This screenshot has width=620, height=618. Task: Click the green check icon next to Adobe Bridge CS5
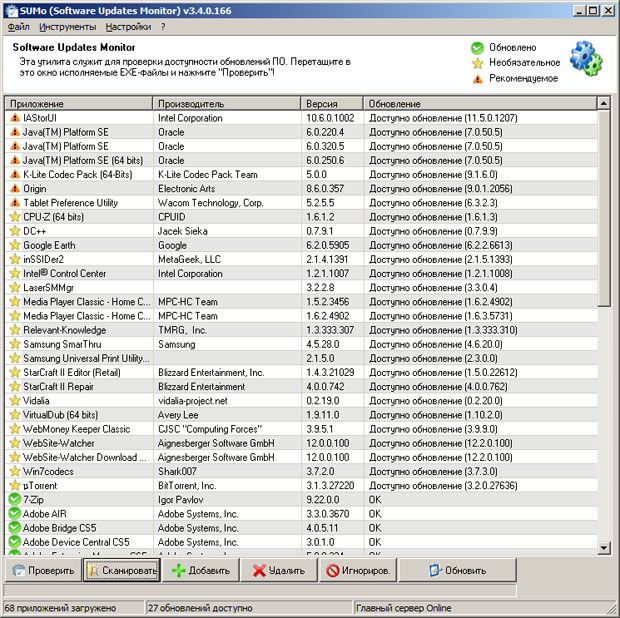(x=15, y=528)
